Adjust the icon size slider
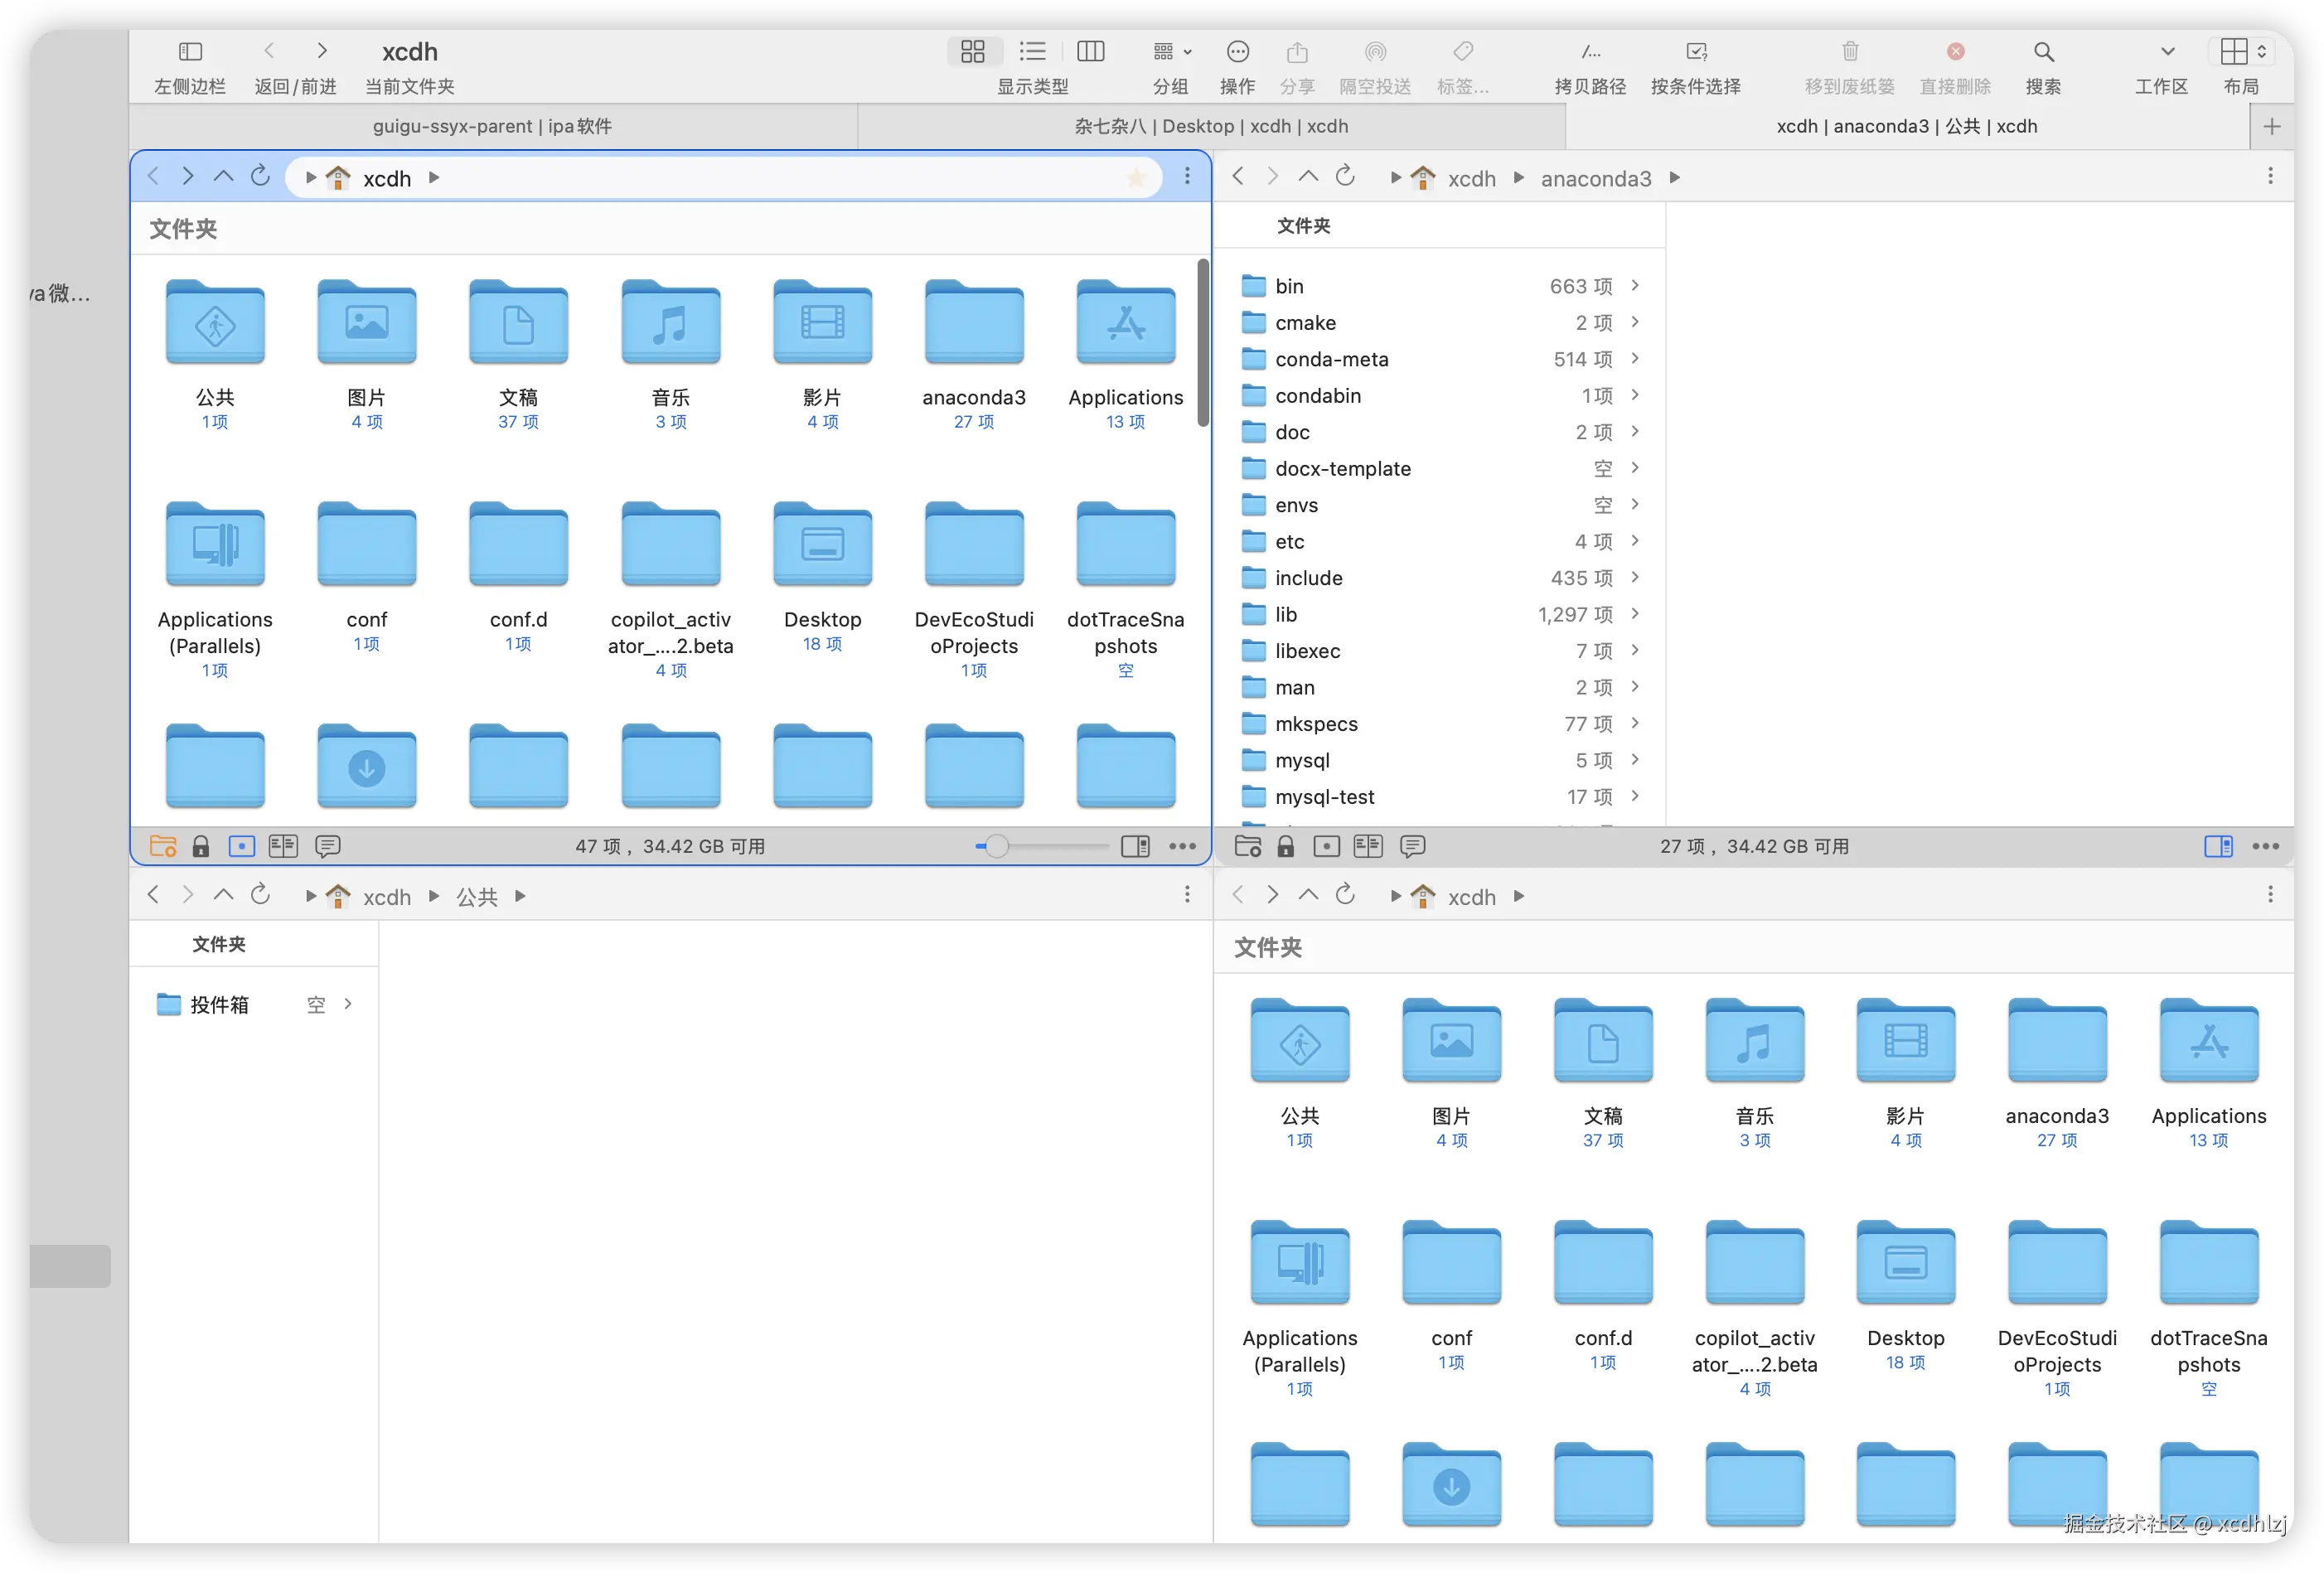This screenshot has width=2324, height=1573. tap(996, 847)
